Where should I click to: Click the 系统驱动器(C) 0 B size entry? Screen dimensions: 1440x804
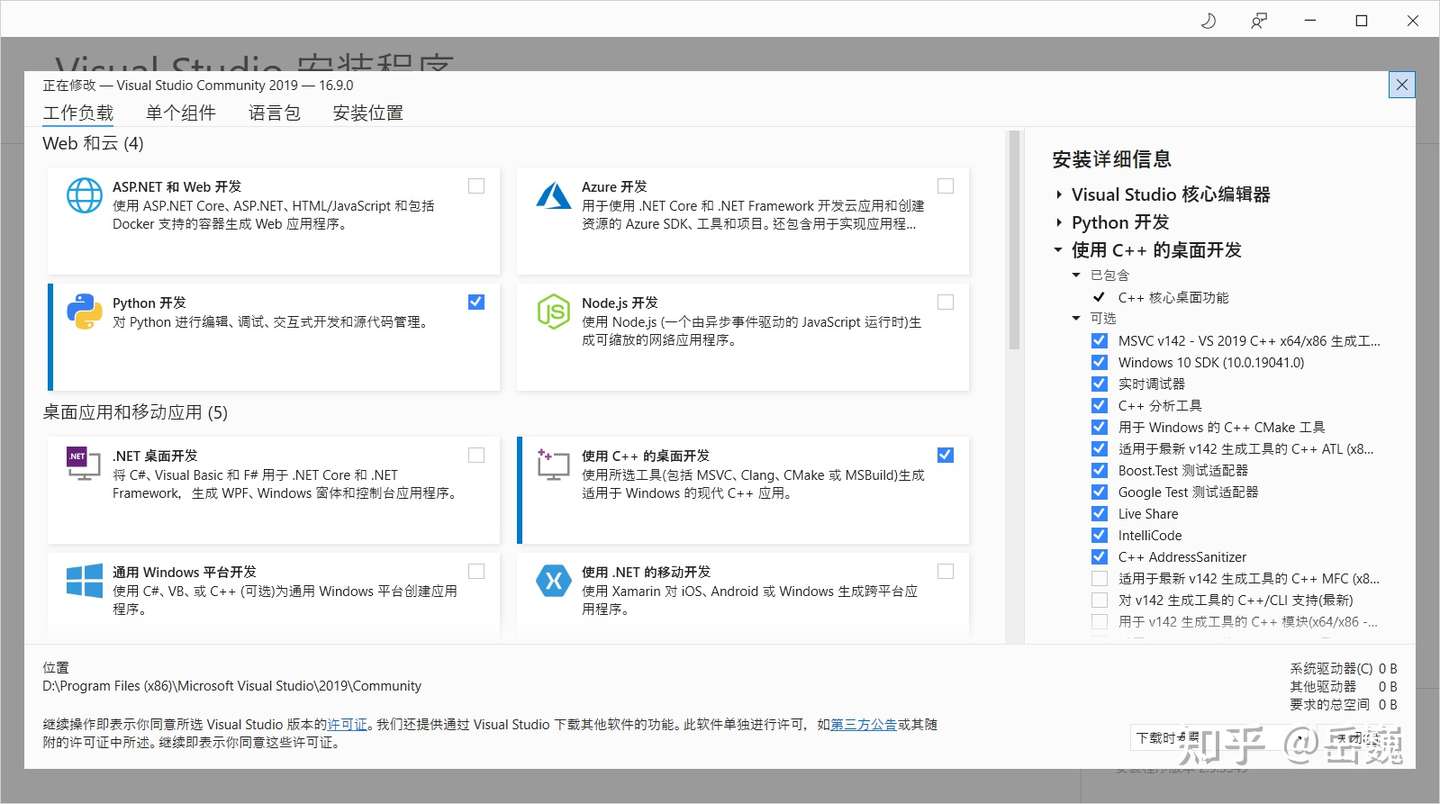[1344, 668]
